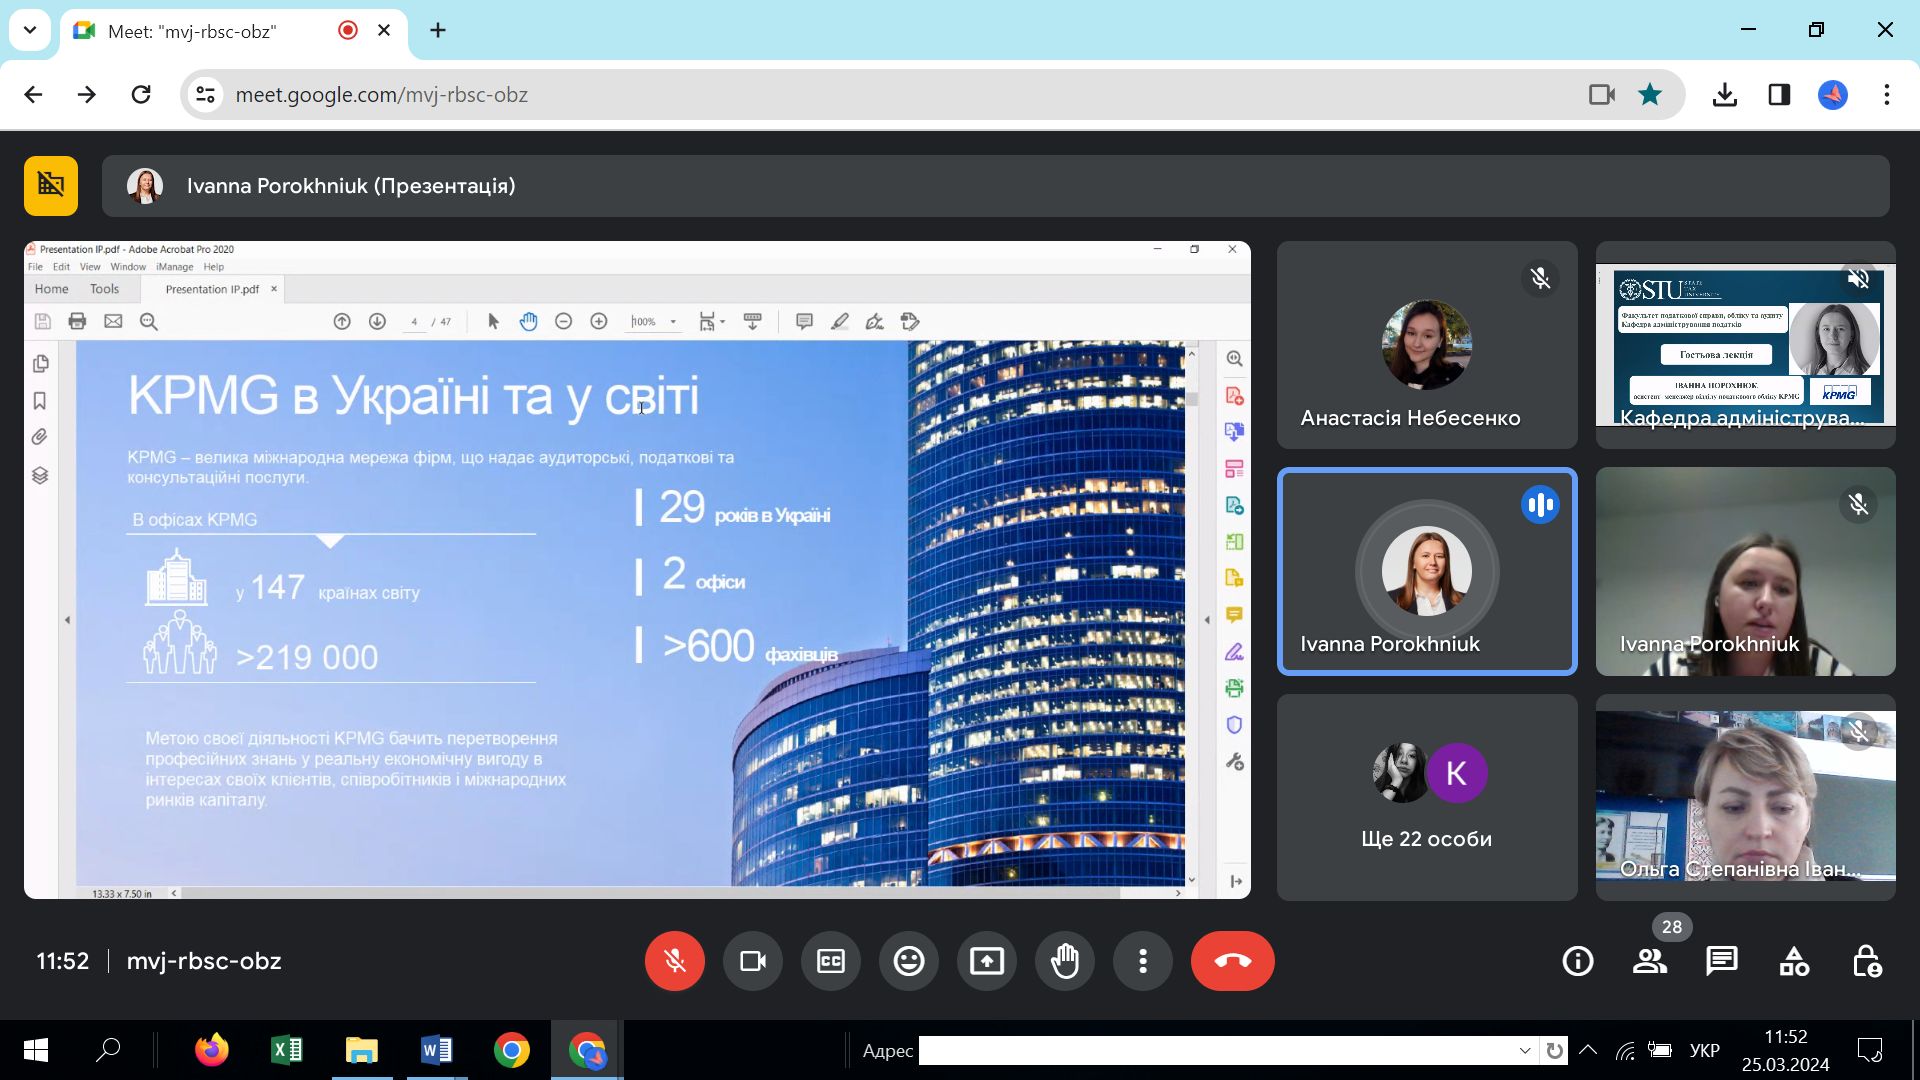This screenshot has width=1920, height=1080.
Task: Open the bookmarks panel in Acrobat sidebar
Action: (40, 401)
